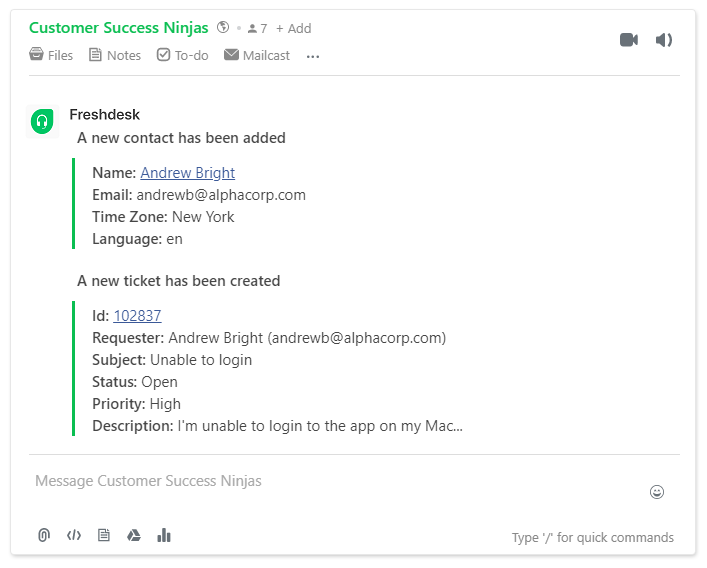This screenshot has height=568, width=707.
Task: Create a poll with bar chart icon
Action: click(x=164, y=535)
